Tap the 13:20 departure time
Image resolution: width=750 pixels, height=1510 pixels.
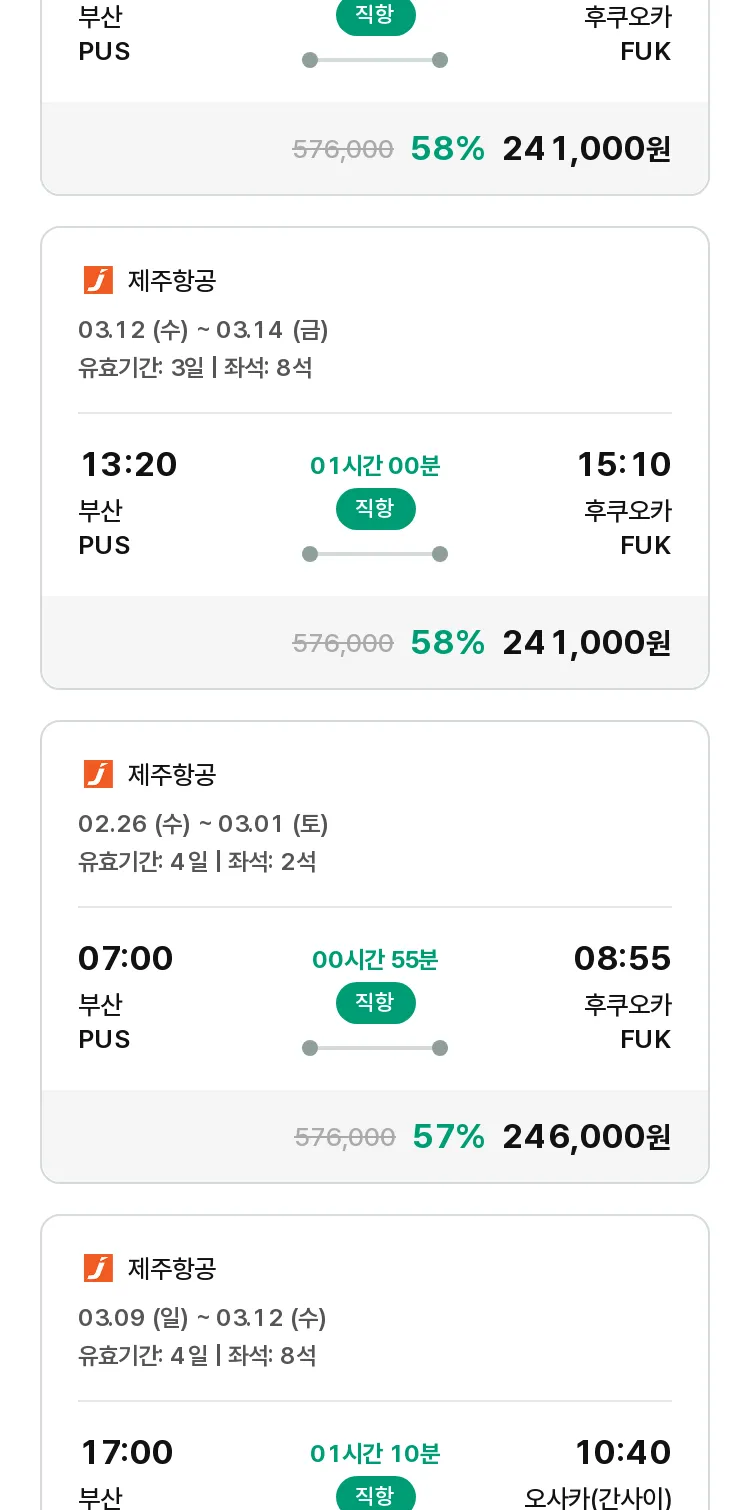128,465
